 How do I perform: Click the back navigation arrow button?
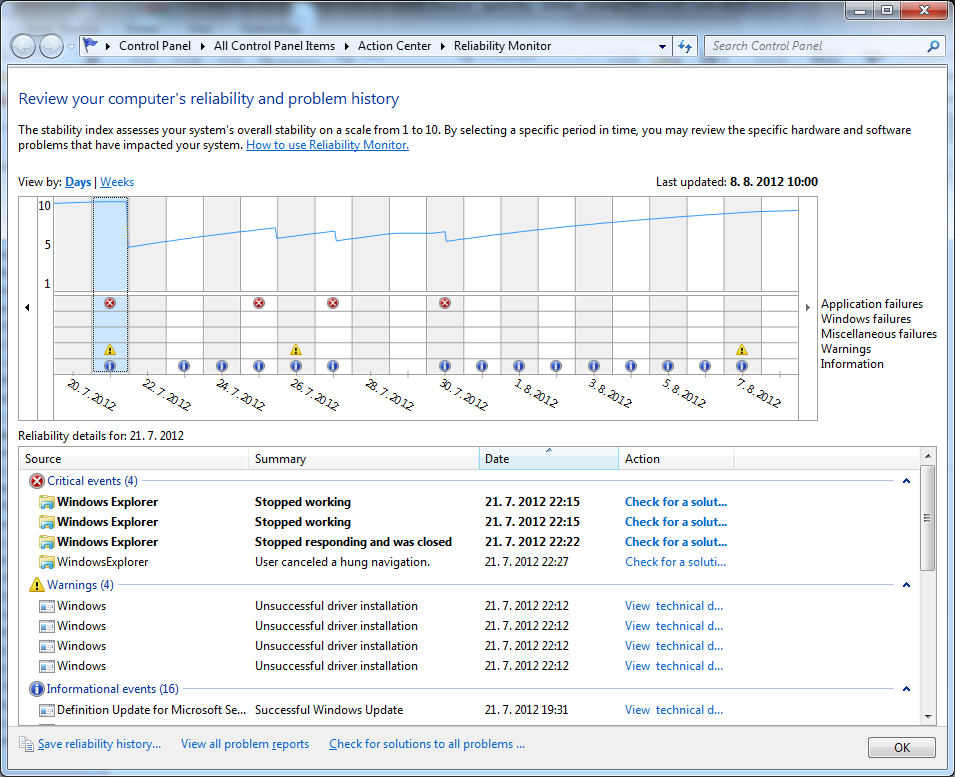coord(24,46)
